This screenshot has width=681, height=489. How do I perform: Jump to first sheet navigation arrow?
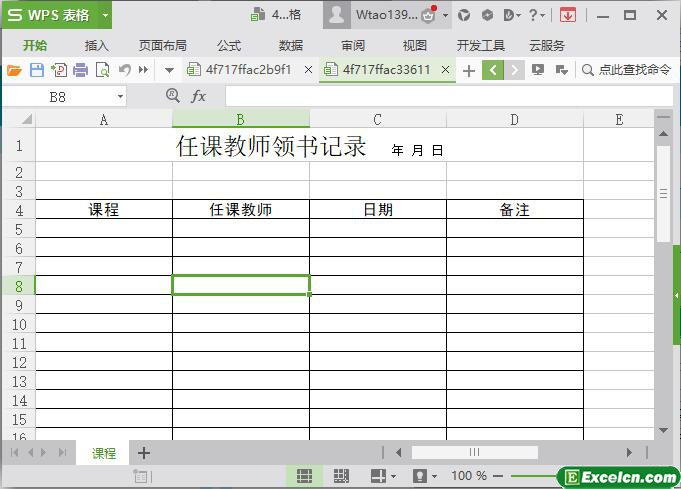[14, 453]
